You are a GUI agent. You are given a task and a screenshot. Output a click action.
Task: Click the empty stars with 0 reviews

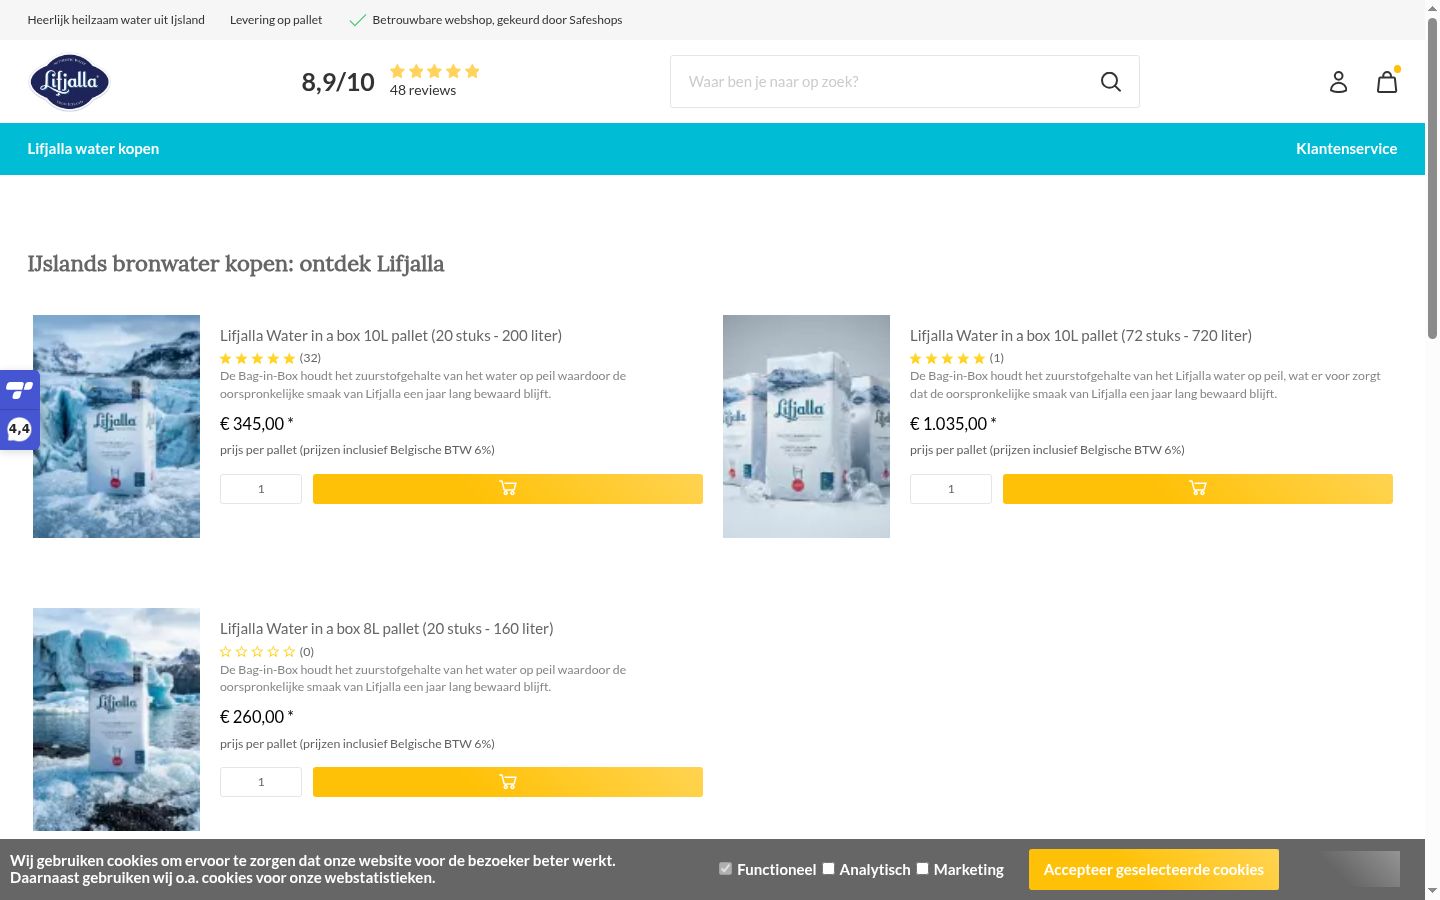(x=257, y=652)
